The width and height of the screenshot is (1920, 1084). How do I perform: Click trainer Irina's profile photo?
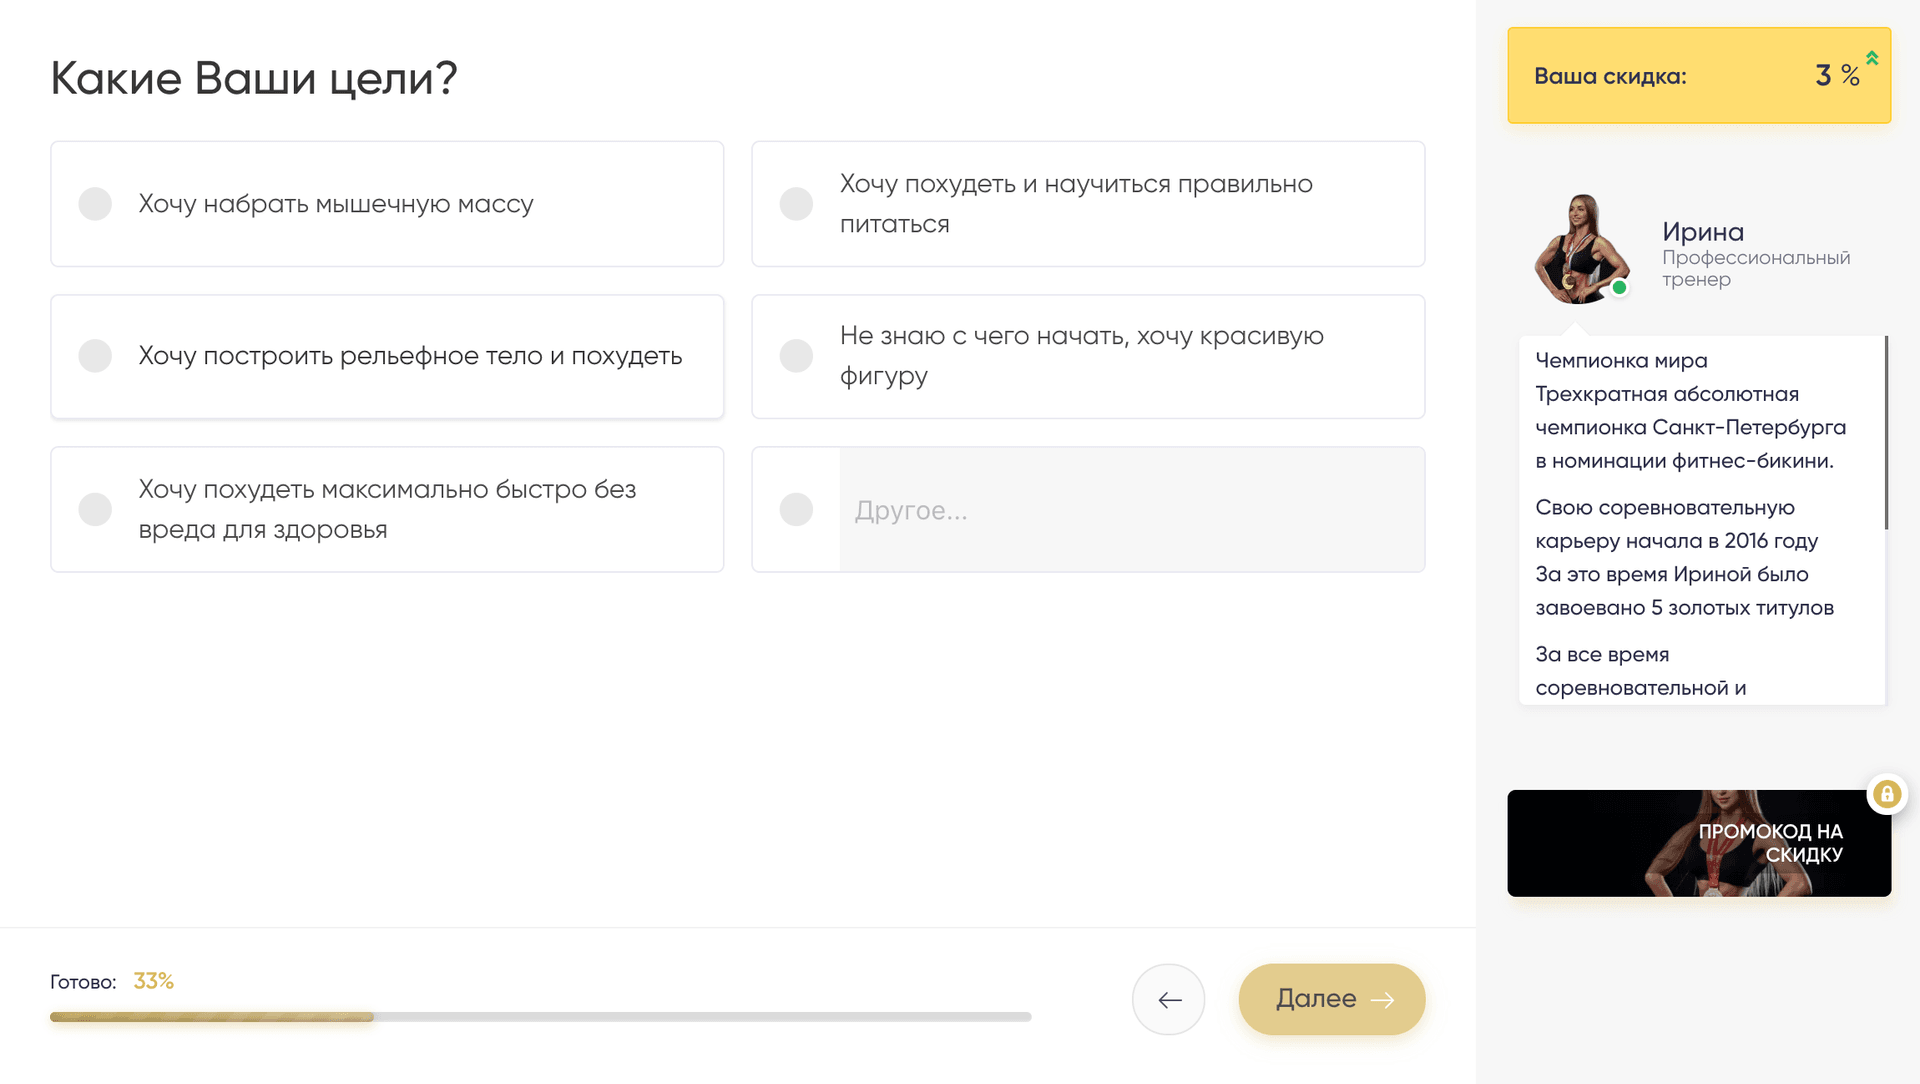click(x=1581, y=249)
